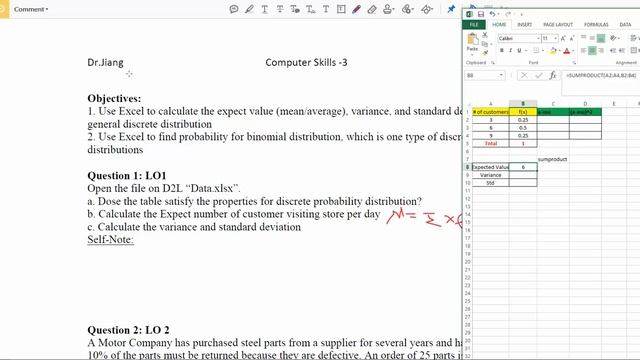Viewport: 640px width, 360px height.
Task: Toggle top align in Alignment group
Action: point(584,38)
